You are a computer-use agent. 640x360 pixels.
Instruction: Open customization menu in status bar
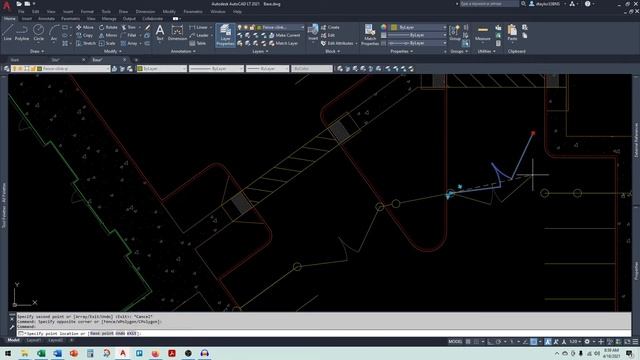[635, 342]
